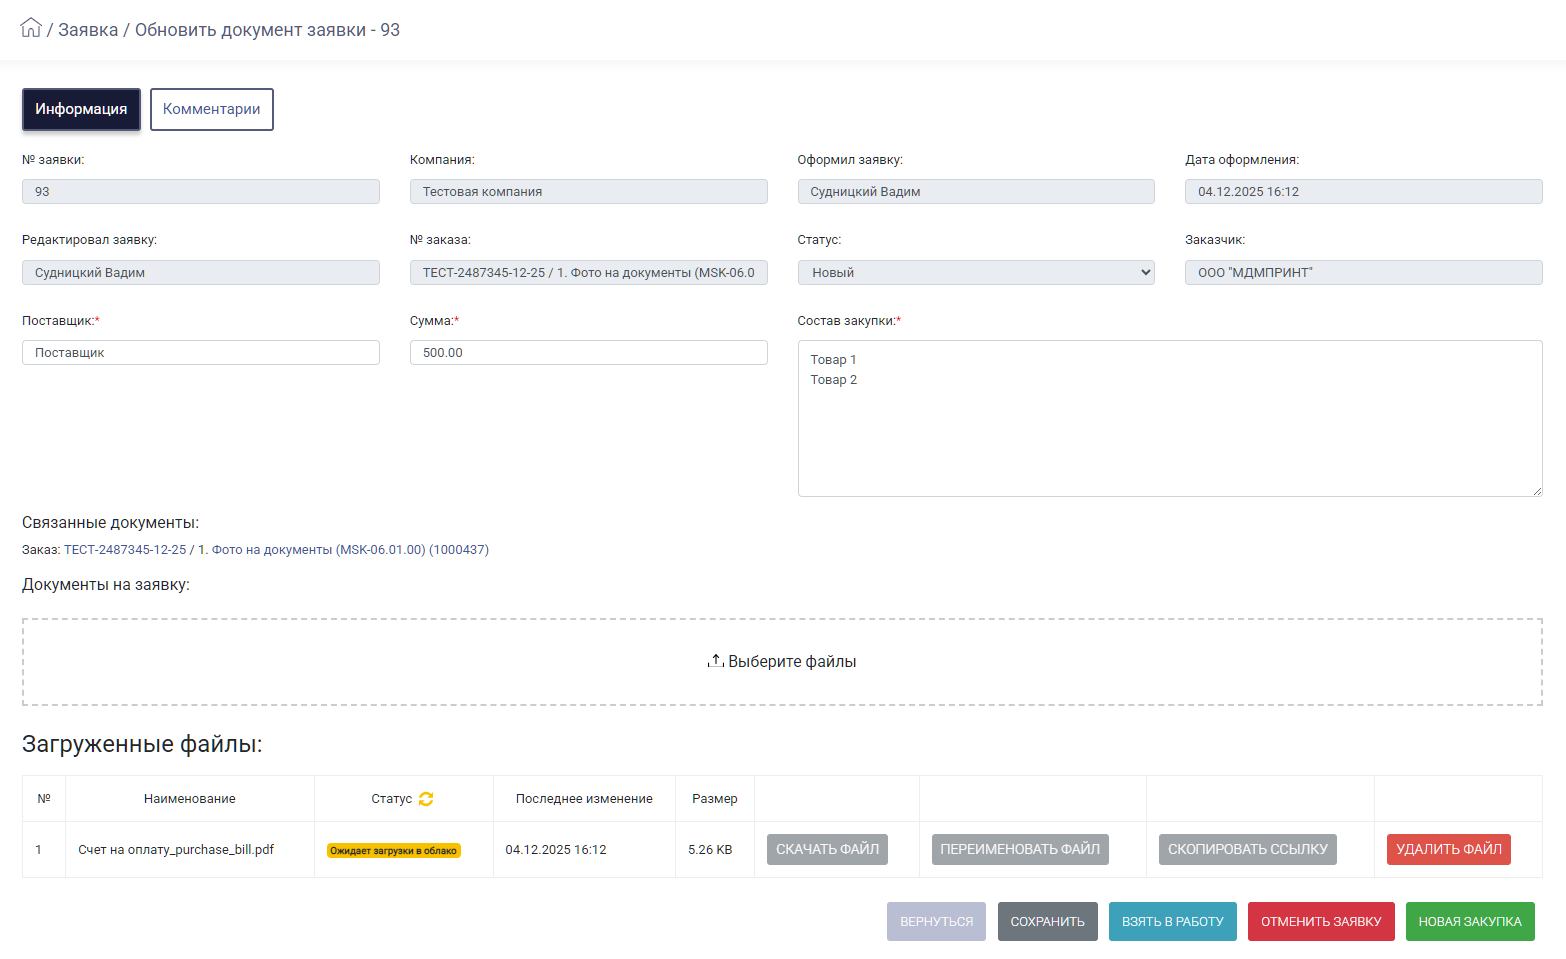The width and height of the screenshot is (1566, 959).
Task: Click the upload icon in the dropzone
Action: coord(715,661)
